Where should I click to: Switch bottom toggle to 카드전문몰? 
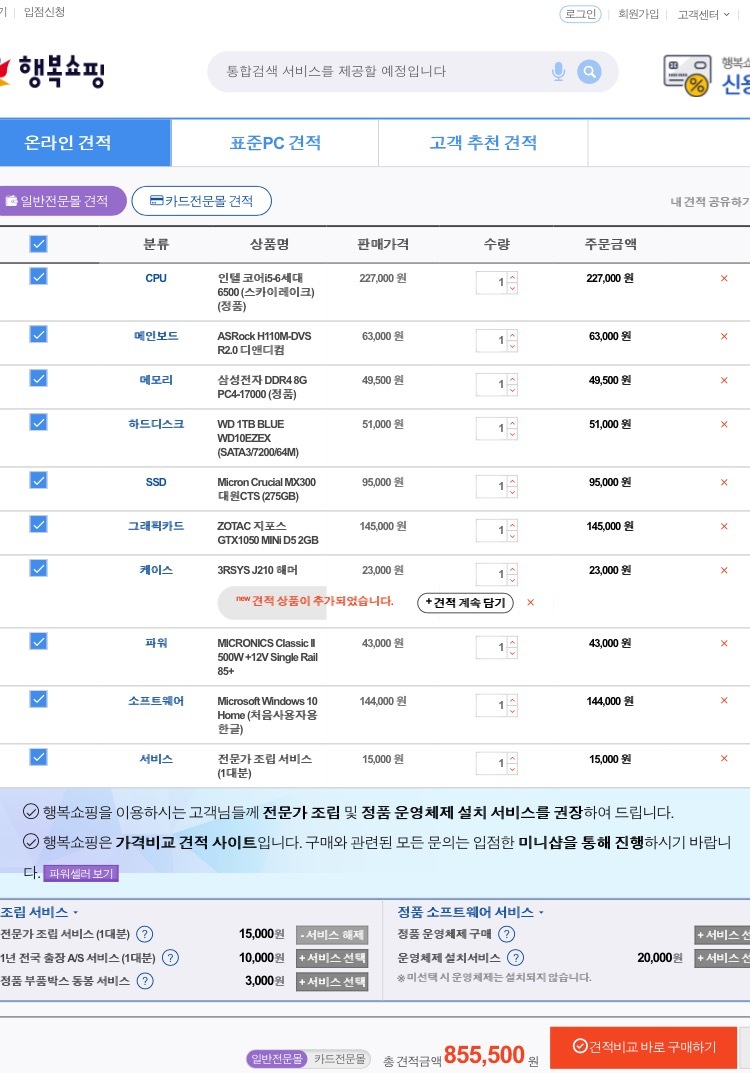click(340, 1058)
